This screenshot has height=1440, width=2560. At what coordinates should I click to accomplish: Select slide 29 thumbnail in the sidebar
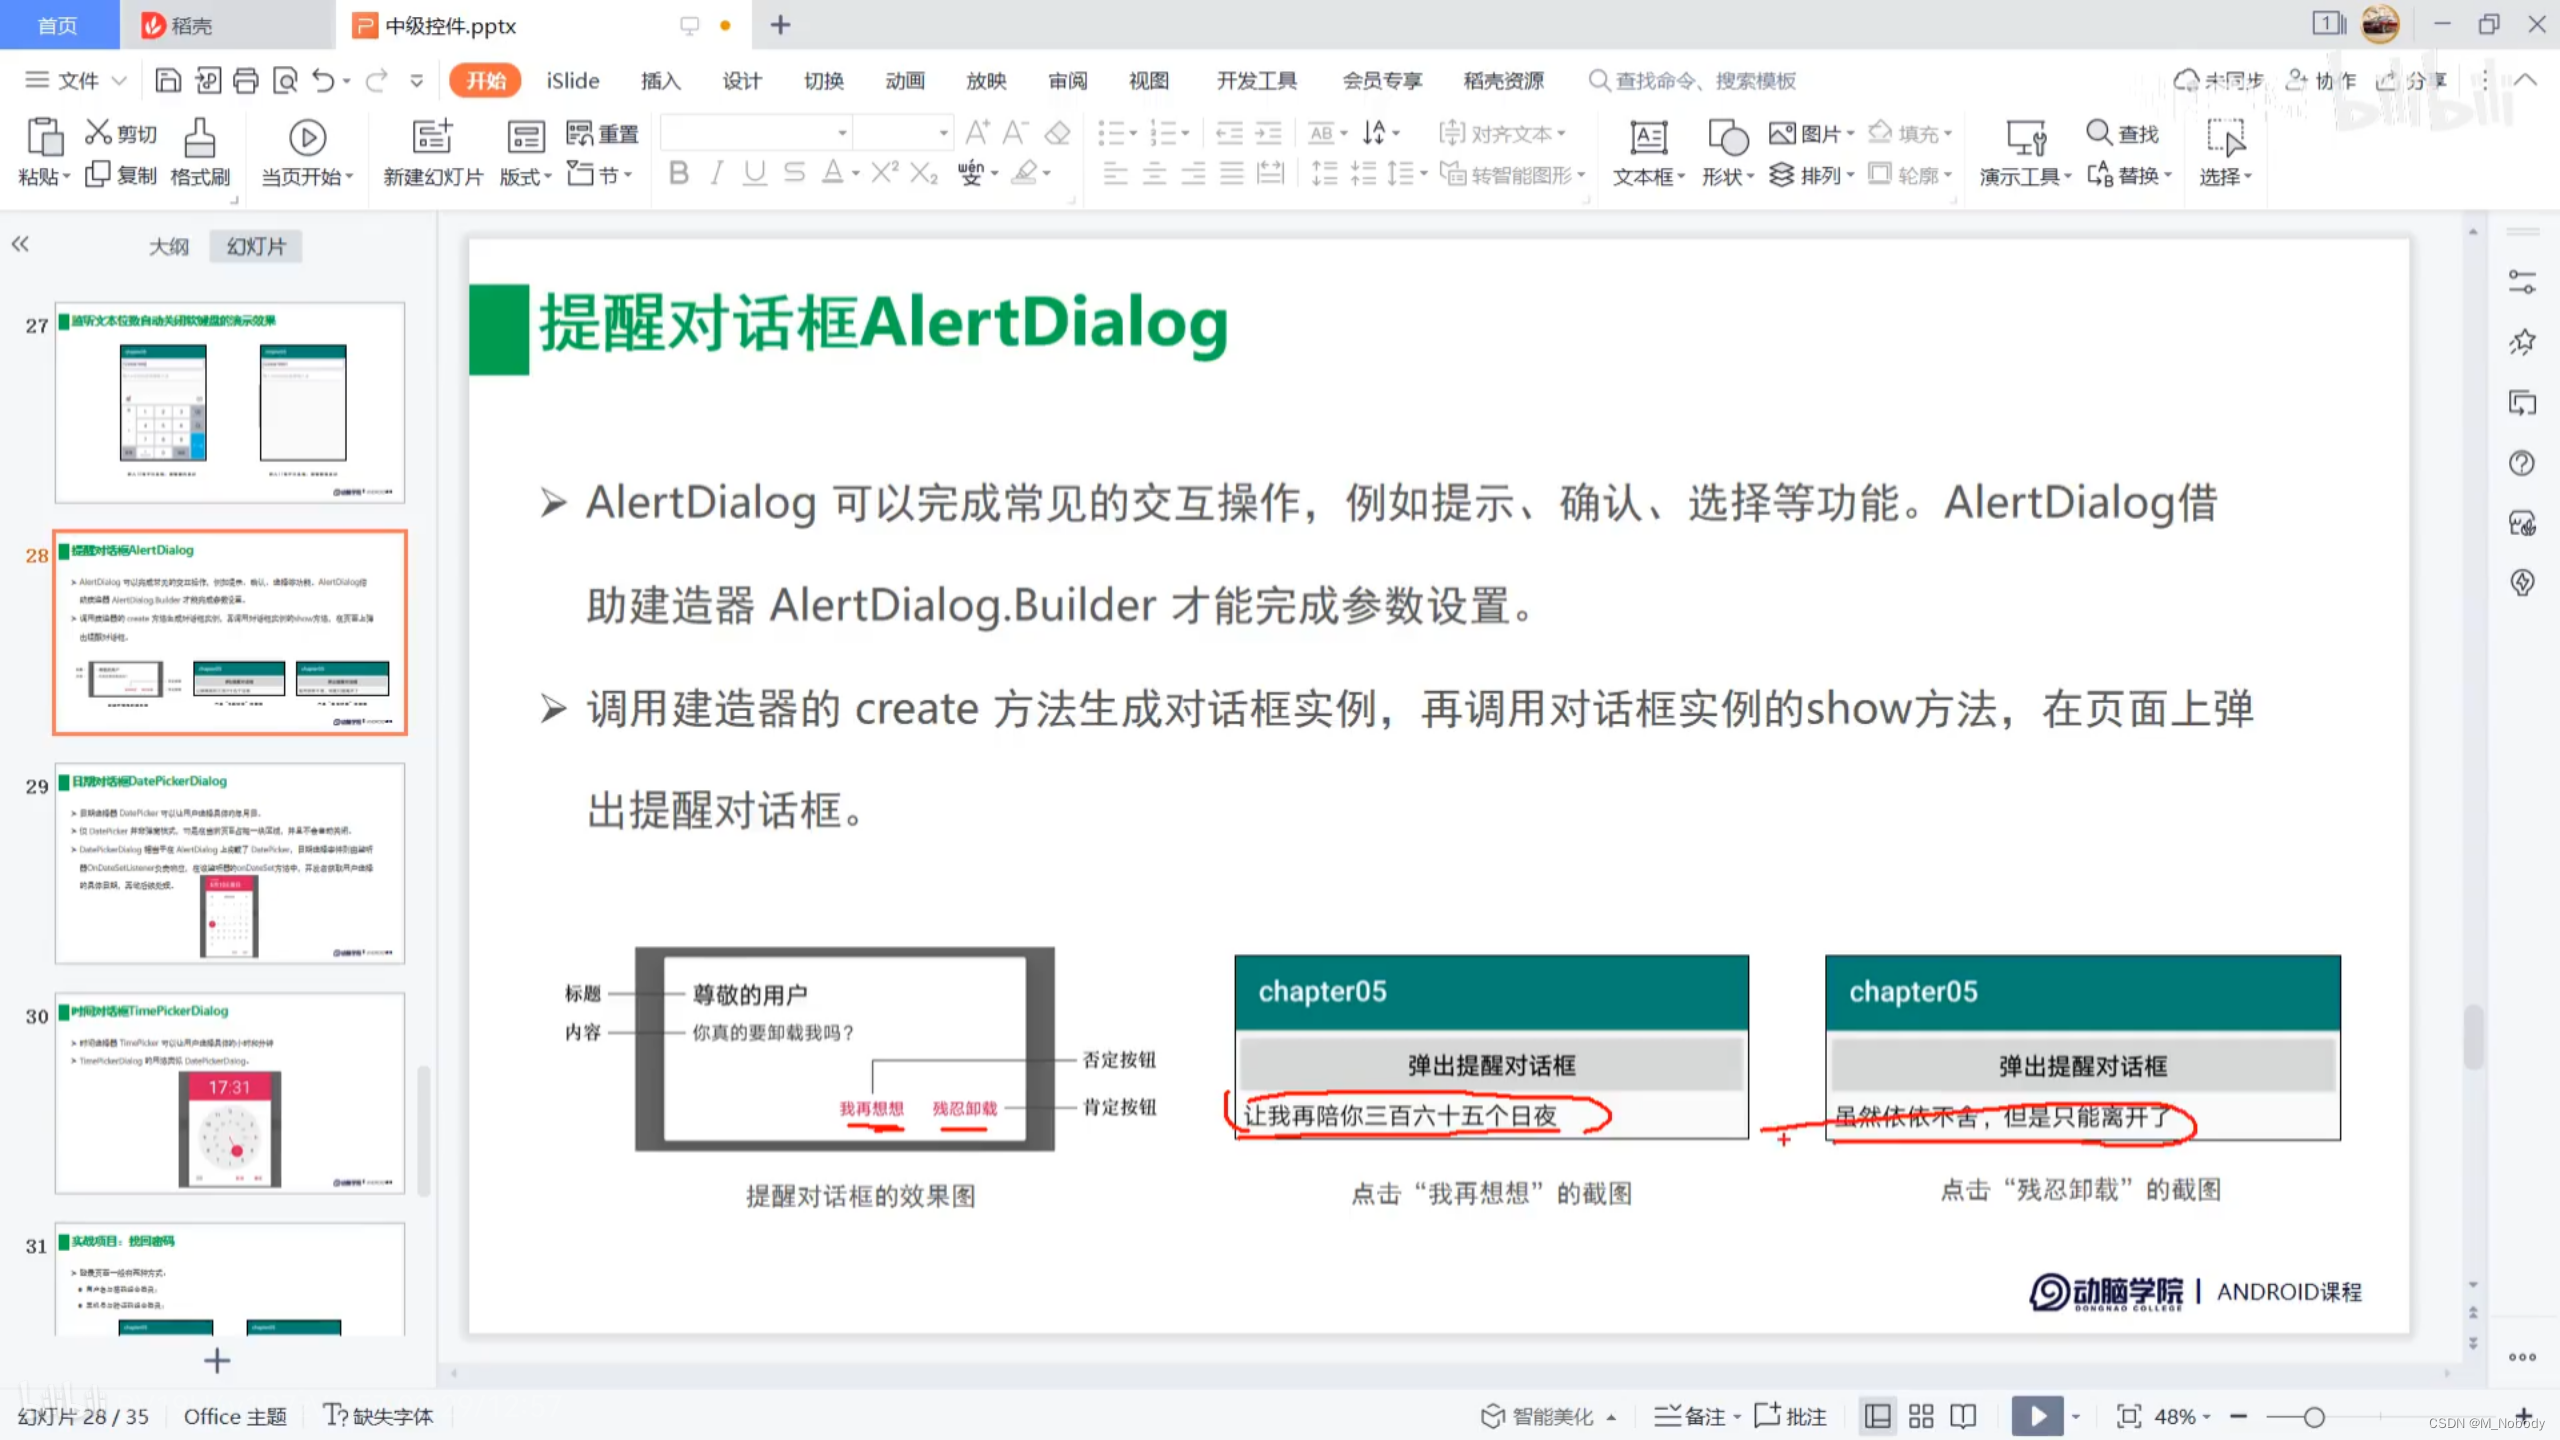coord(229,865)
